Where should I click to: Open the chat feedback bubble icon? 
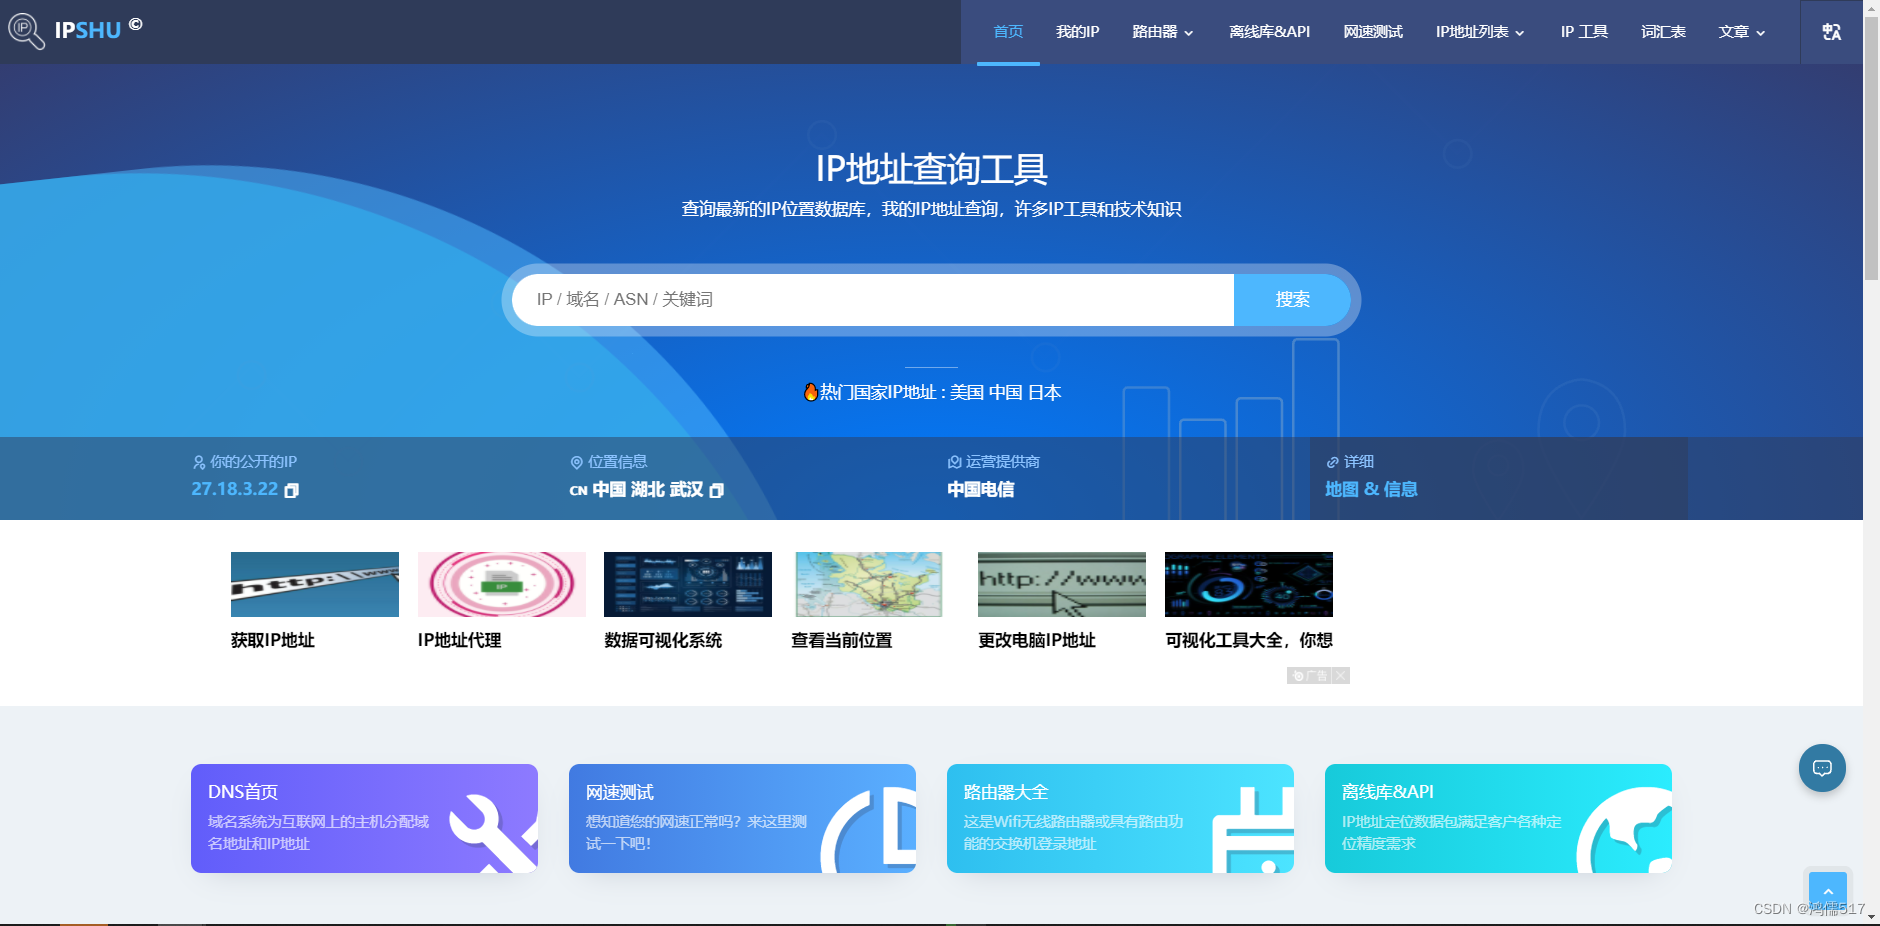pyautogui.click(x=1822, y=768)
